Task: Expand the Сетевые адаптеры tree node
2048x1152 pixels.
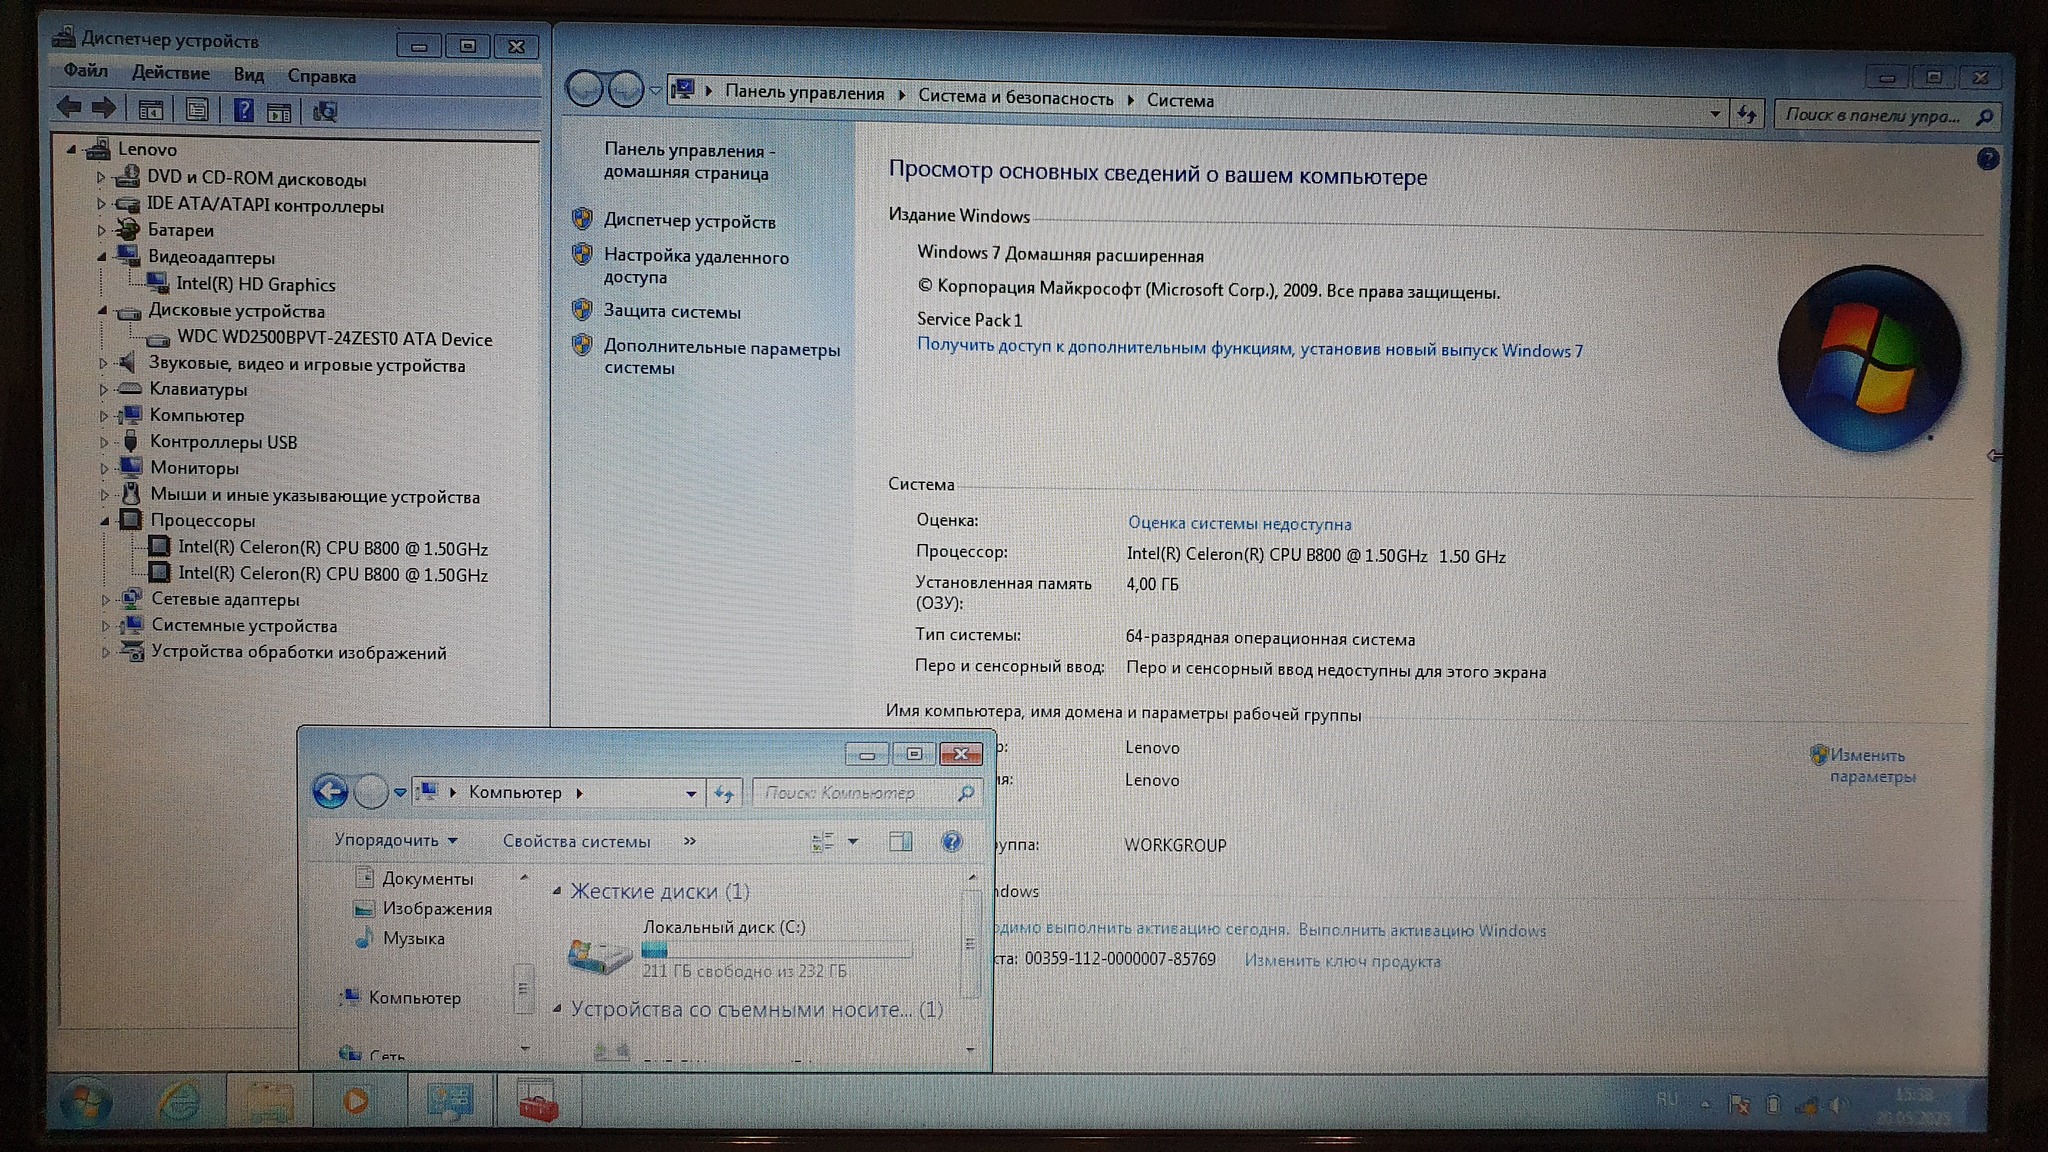Action: point(105,600)
